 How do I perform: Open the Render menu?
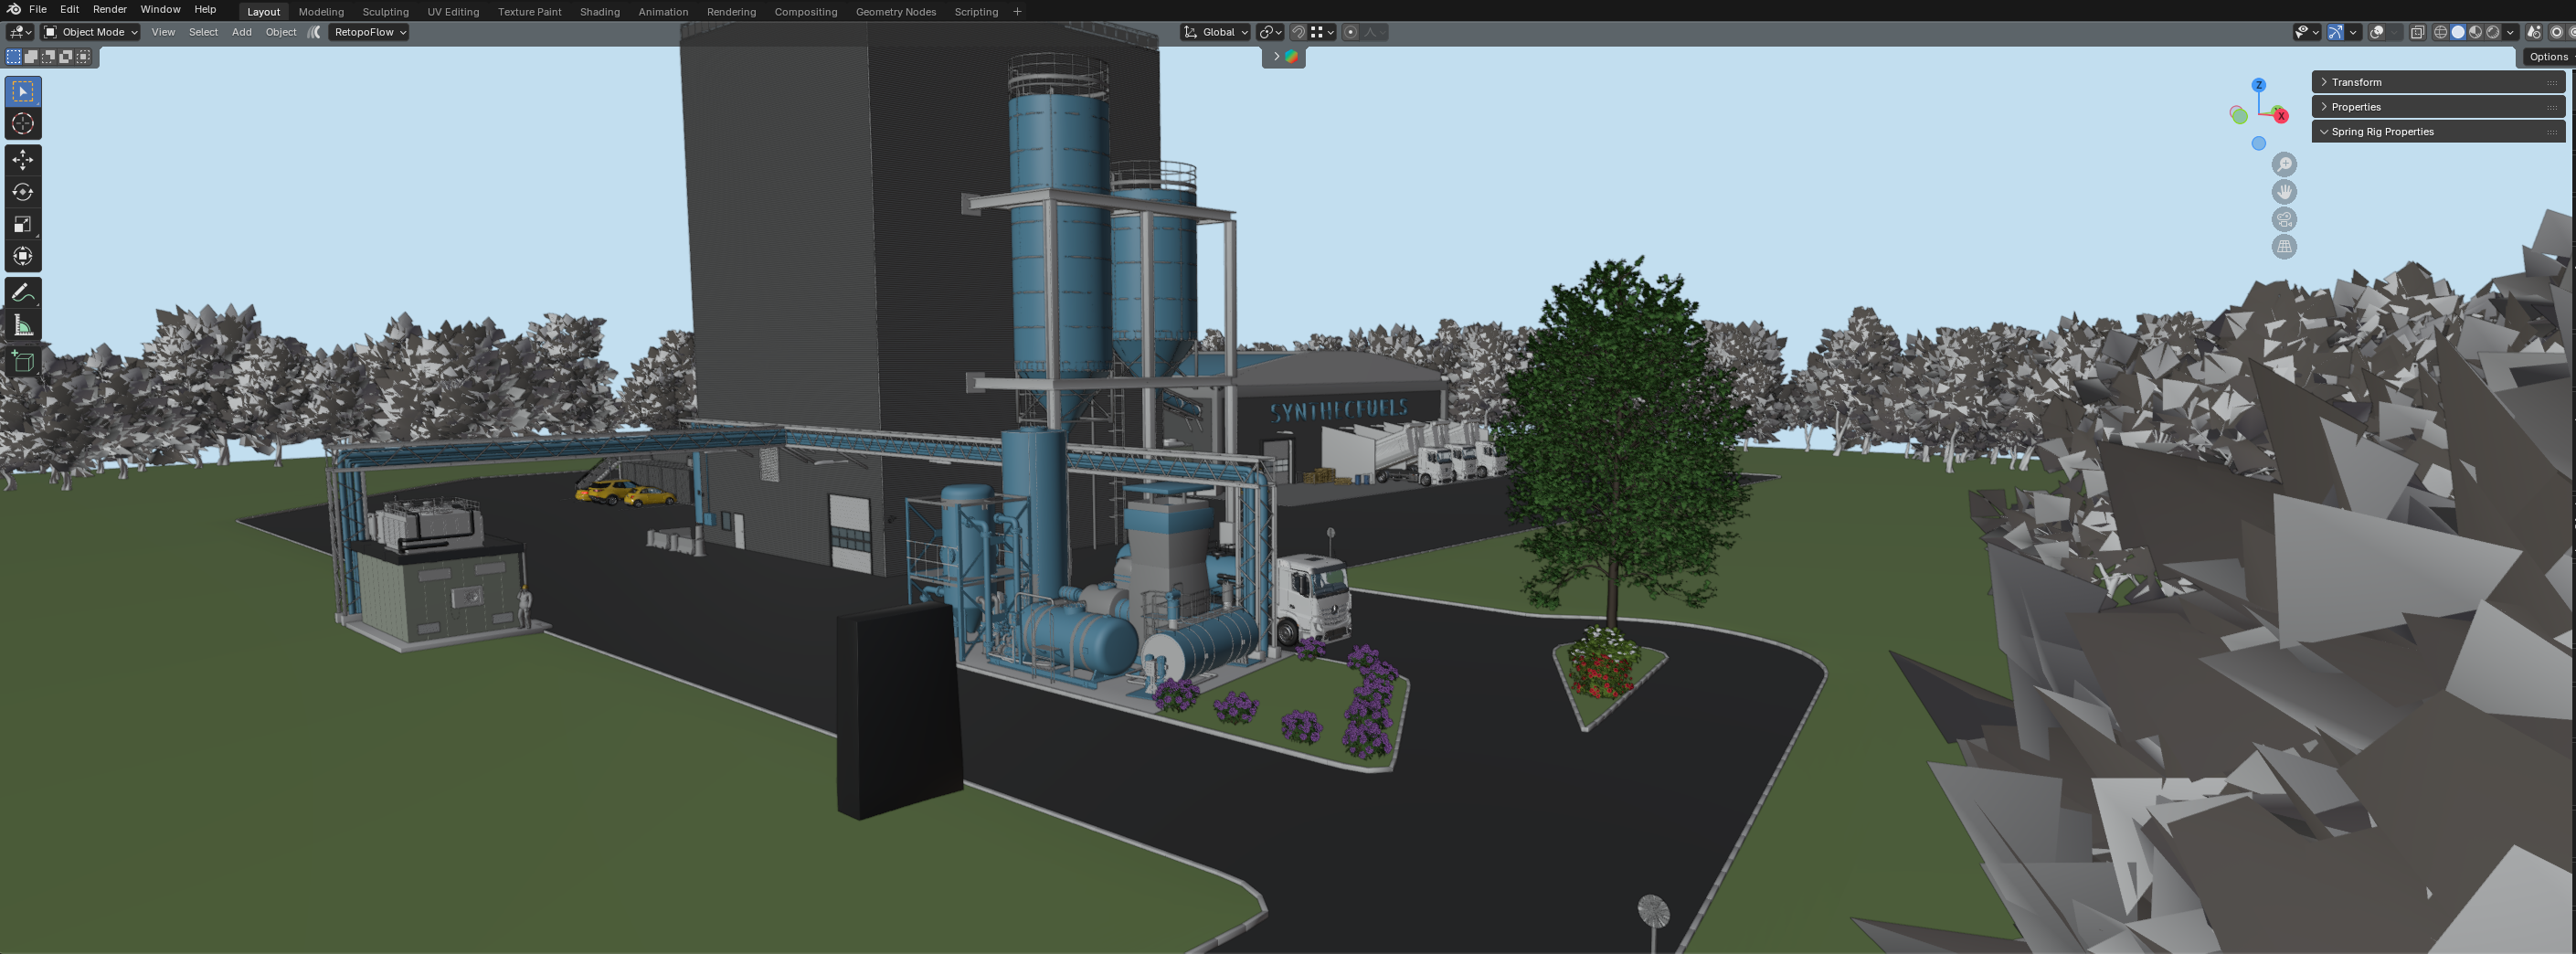(110, 9)
